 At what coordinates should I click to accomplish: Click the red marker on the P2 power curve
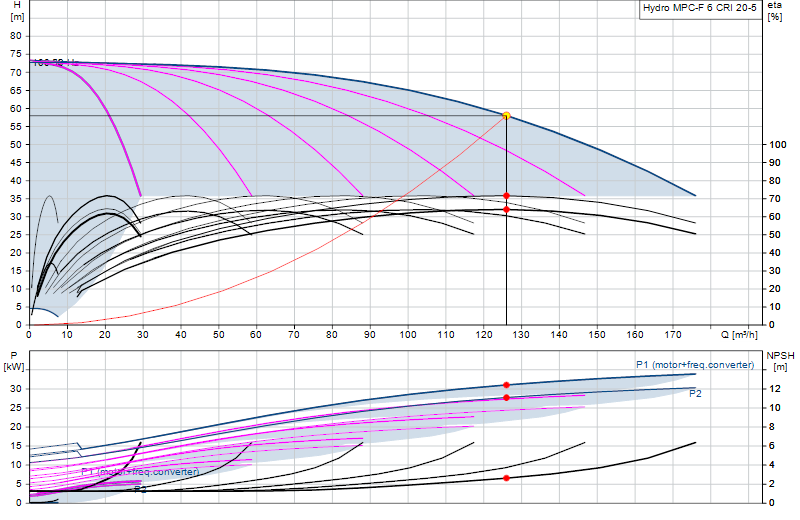[x=506, y=398]
